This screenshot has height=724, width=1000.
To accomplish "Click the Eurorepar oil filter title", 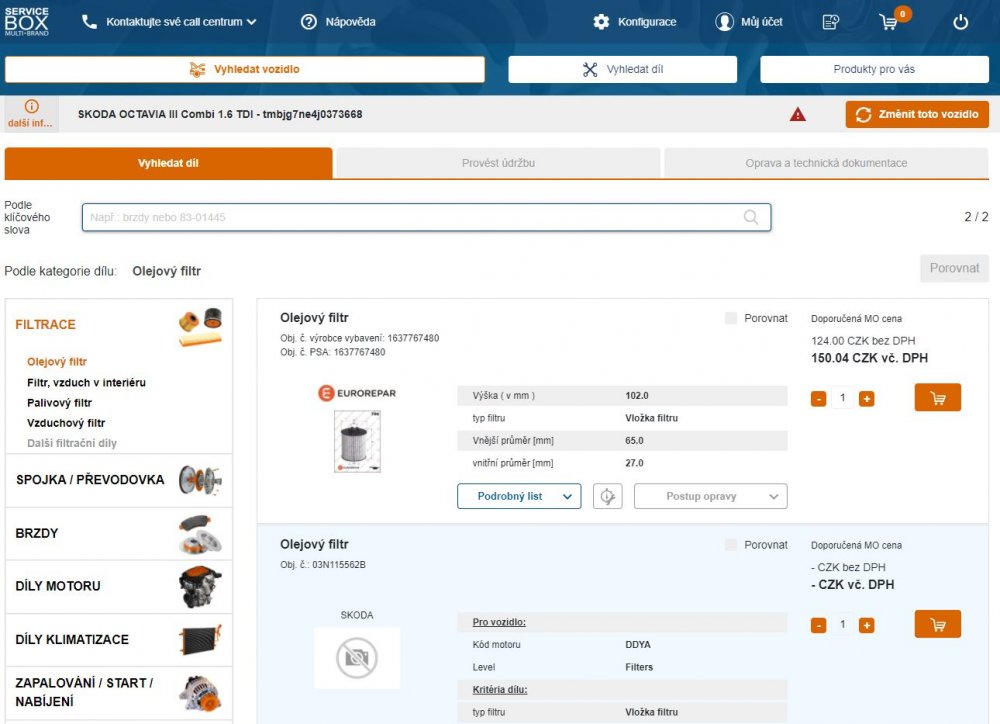I will pyautogui.click(x=314, y=318).
